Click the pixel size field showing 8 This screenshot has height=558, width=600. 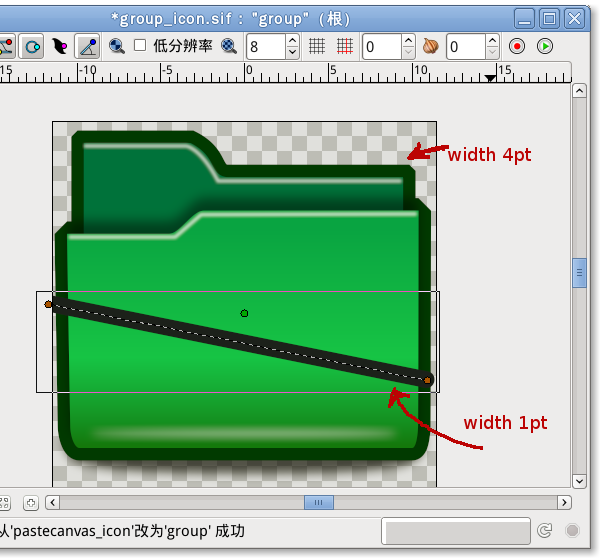point(265,46)
